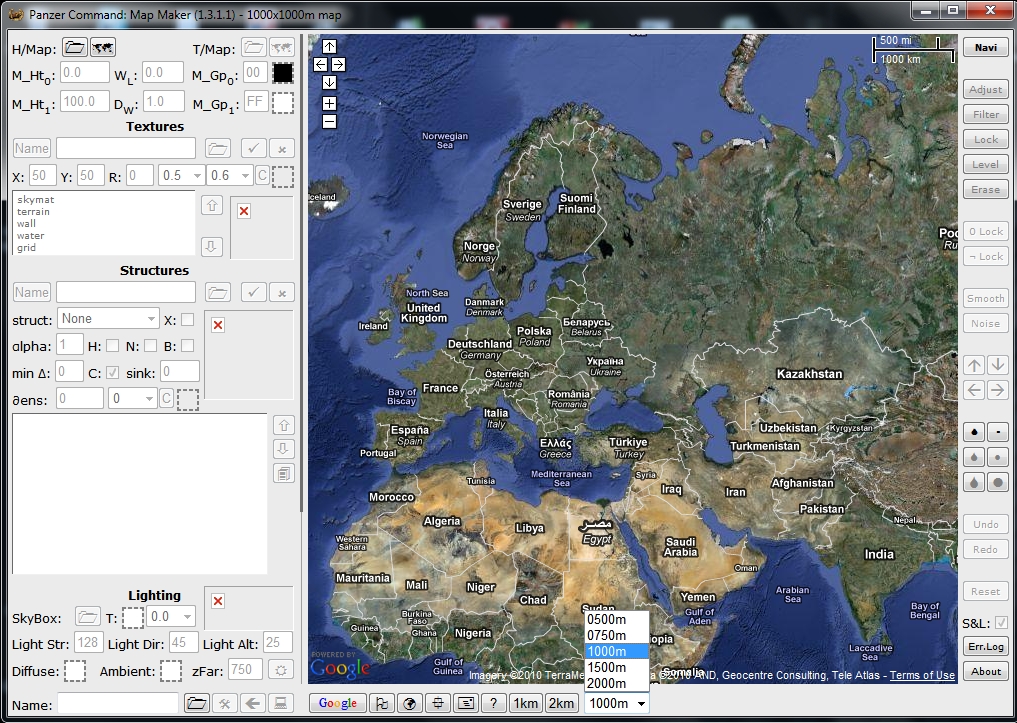This screenshot has height=723, width=1017.
Task: Browse for a texture file in the Textures section
Action: point(217,148)
